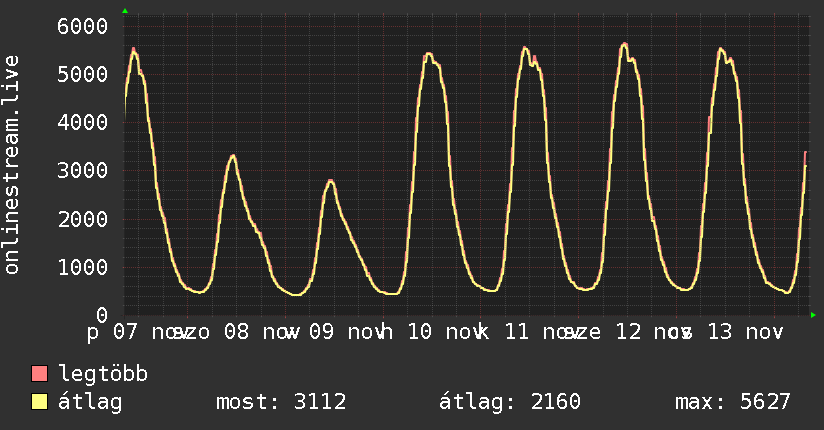Click the "átlag: 2160" average statistic
This screenshot has width=824, height=430.
click(510, 403)
